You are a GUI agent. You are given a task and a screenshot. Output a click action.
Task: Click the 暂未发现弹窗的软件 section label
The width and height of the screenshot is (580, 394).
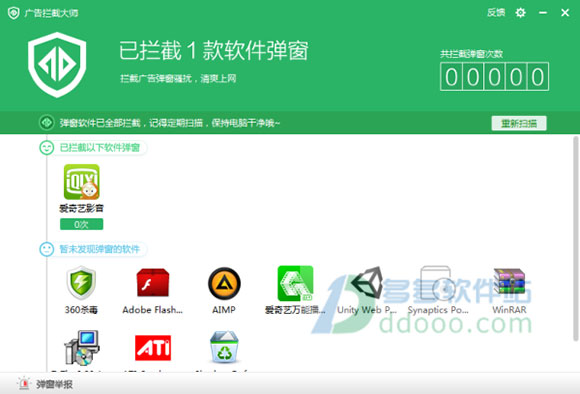(100, 249)
